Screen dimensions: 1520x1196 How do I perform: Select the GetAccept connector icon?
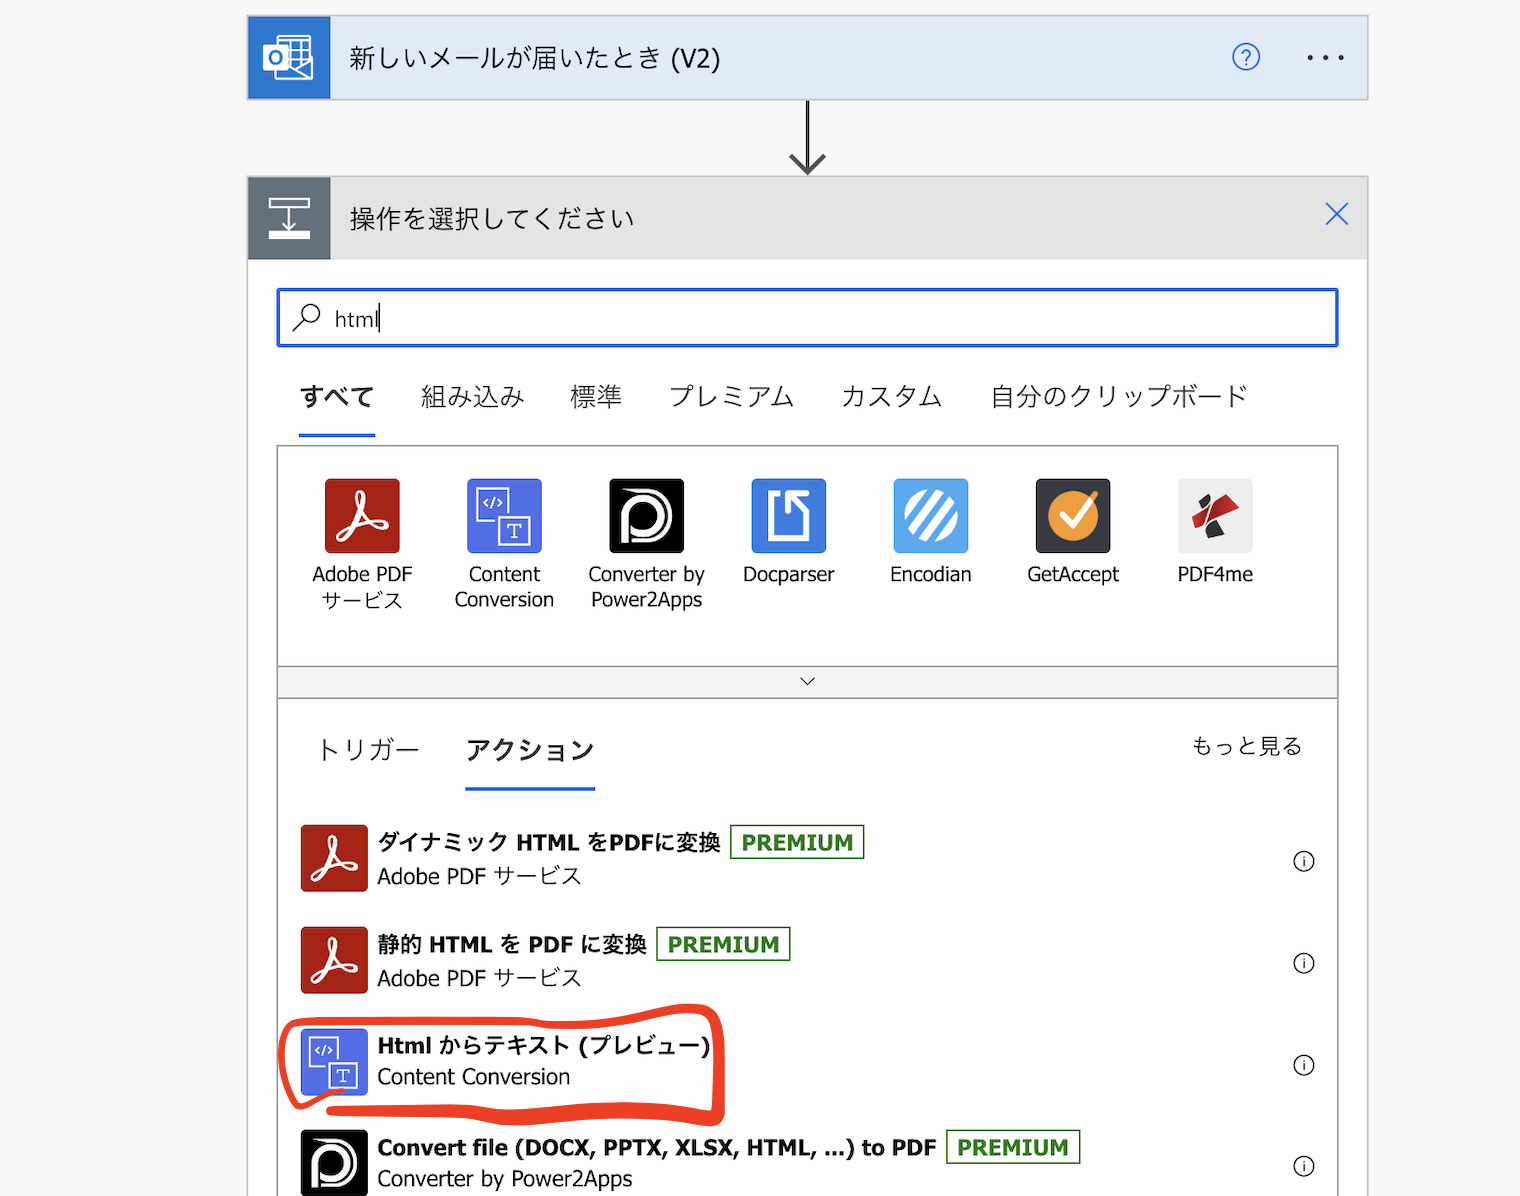pyautogui.click(x=1072, y=516)
